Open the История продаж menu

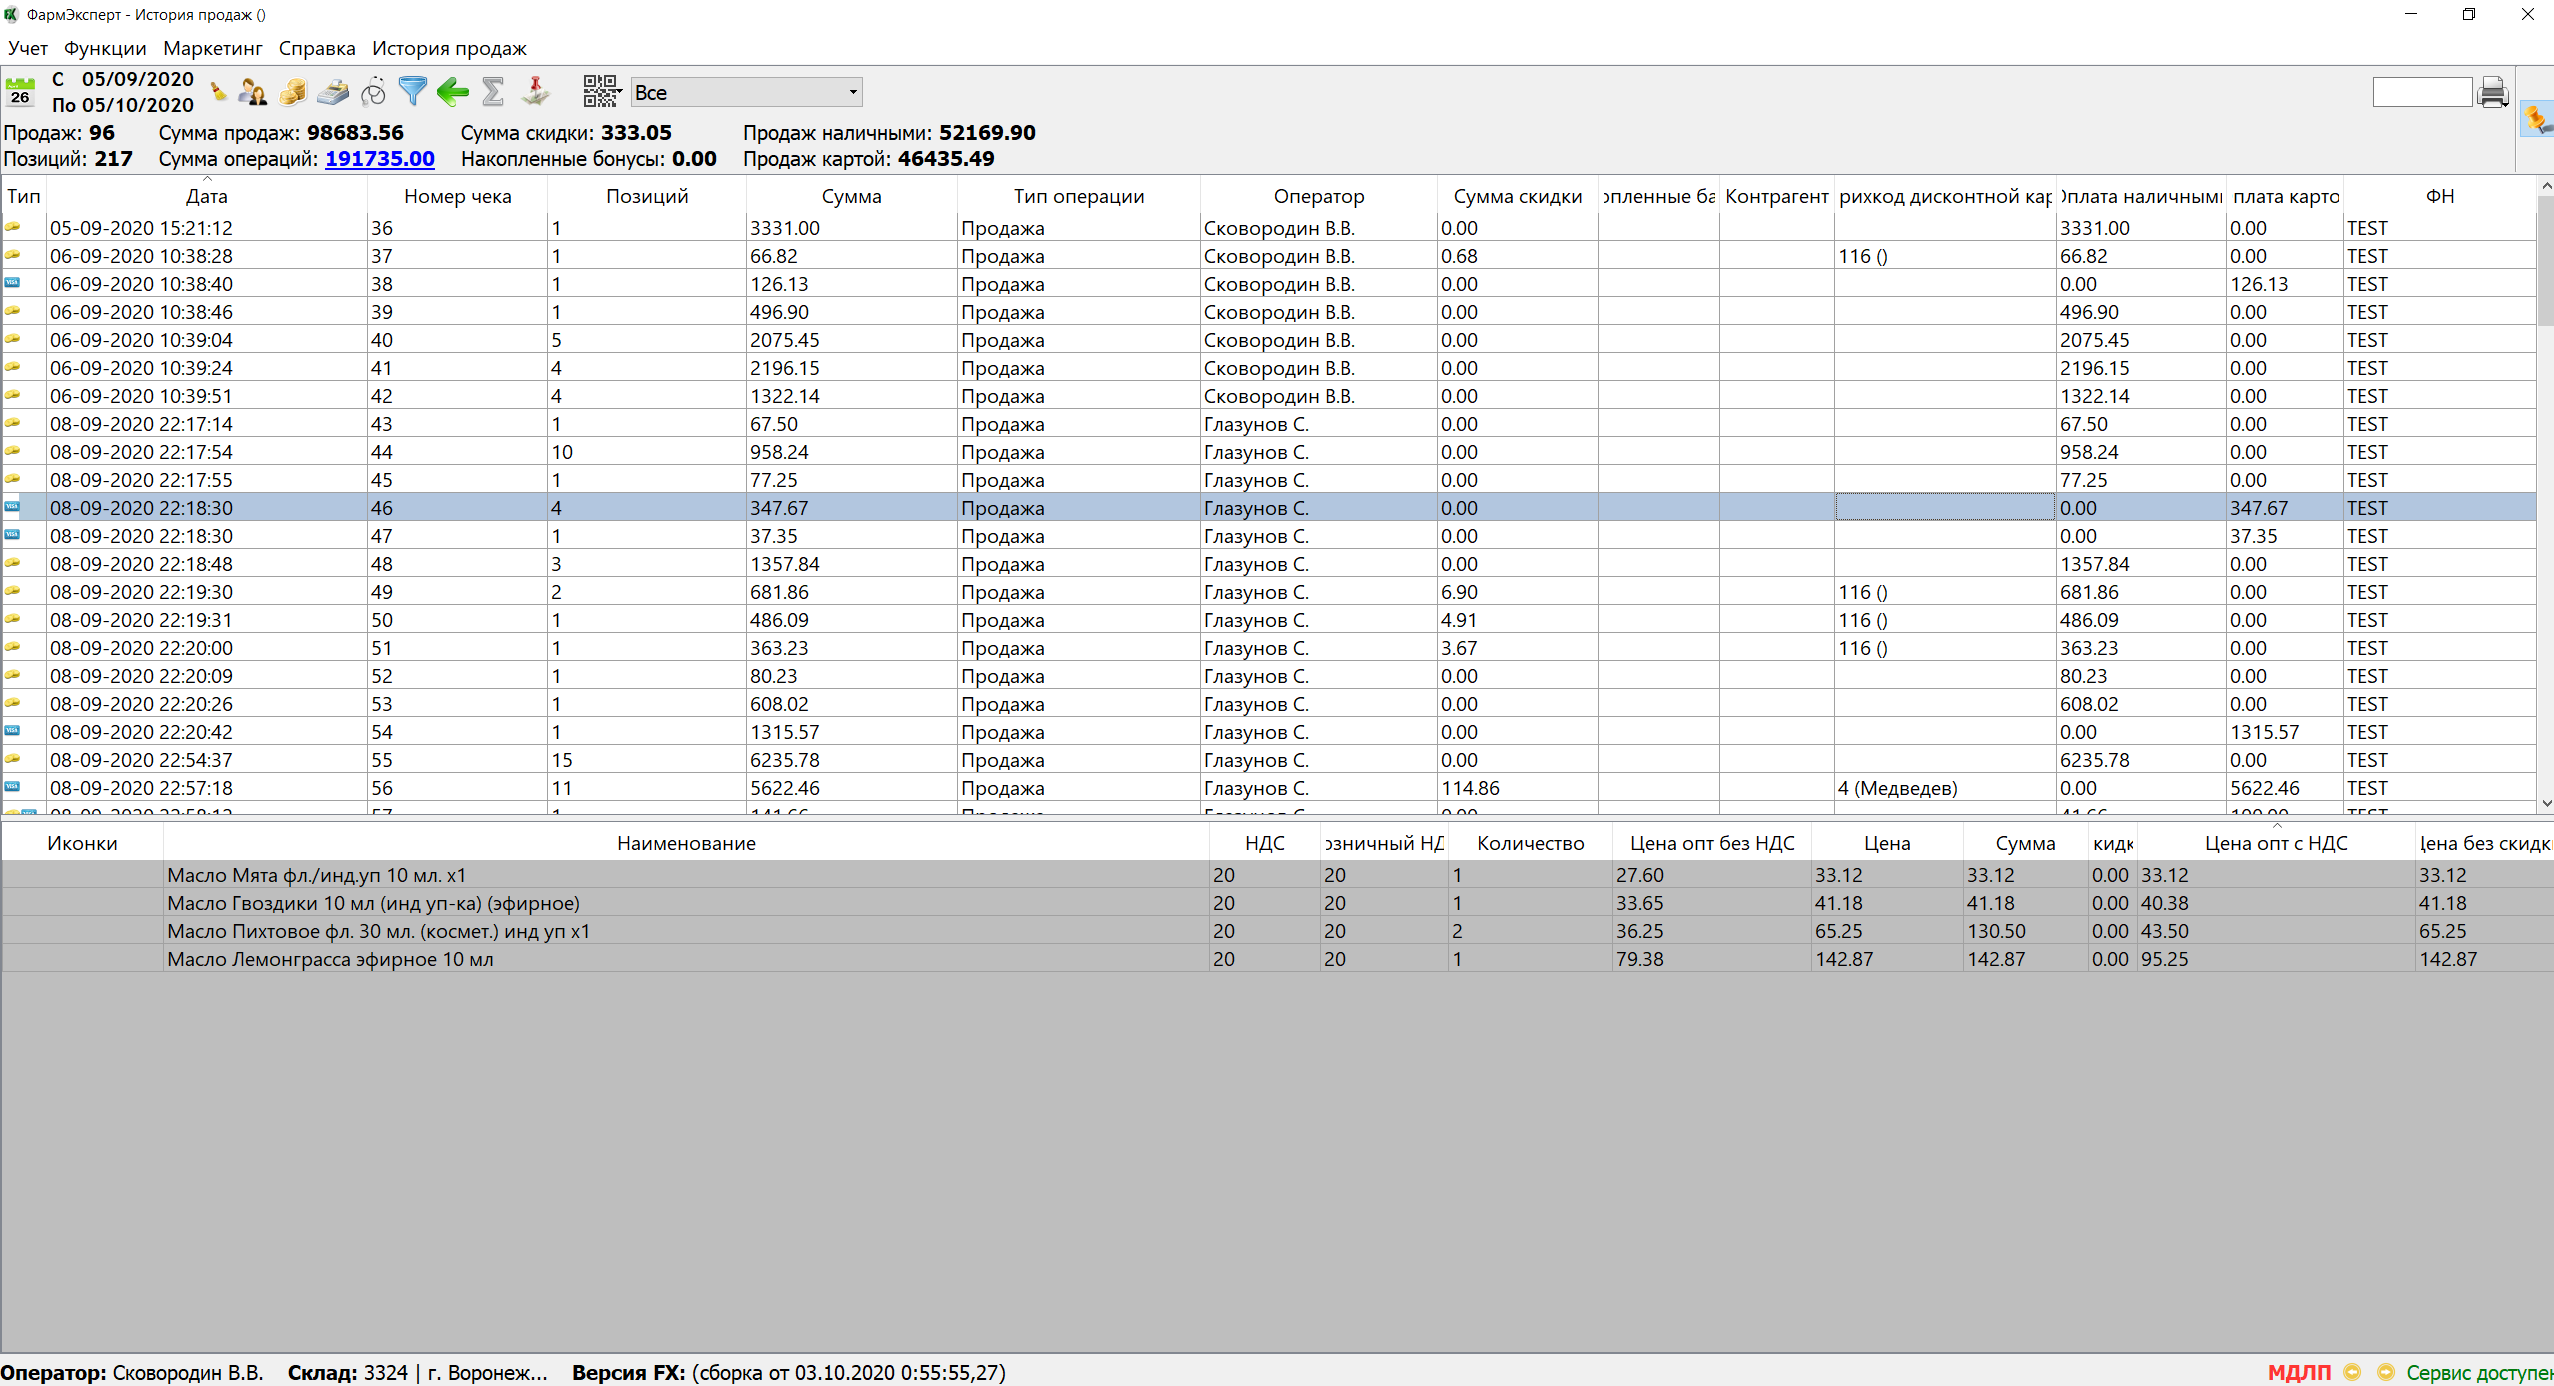pyautogui.click(x=449, y=48)
